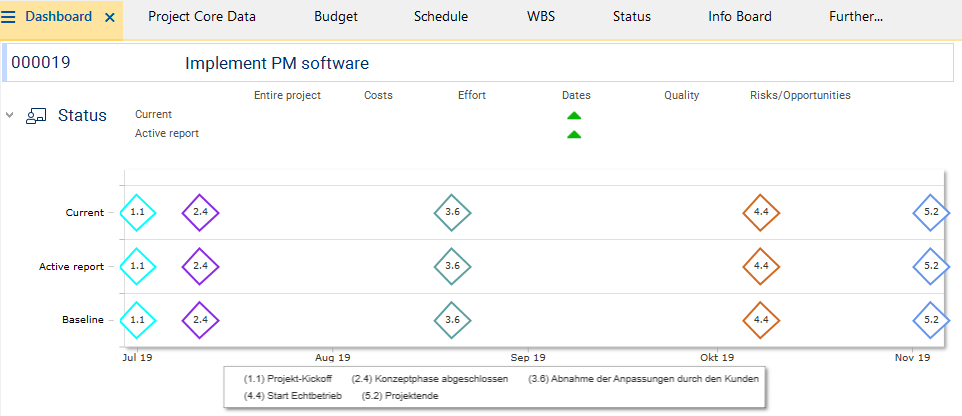Click the Active report green Dates arrow

(x=574, y=134)
